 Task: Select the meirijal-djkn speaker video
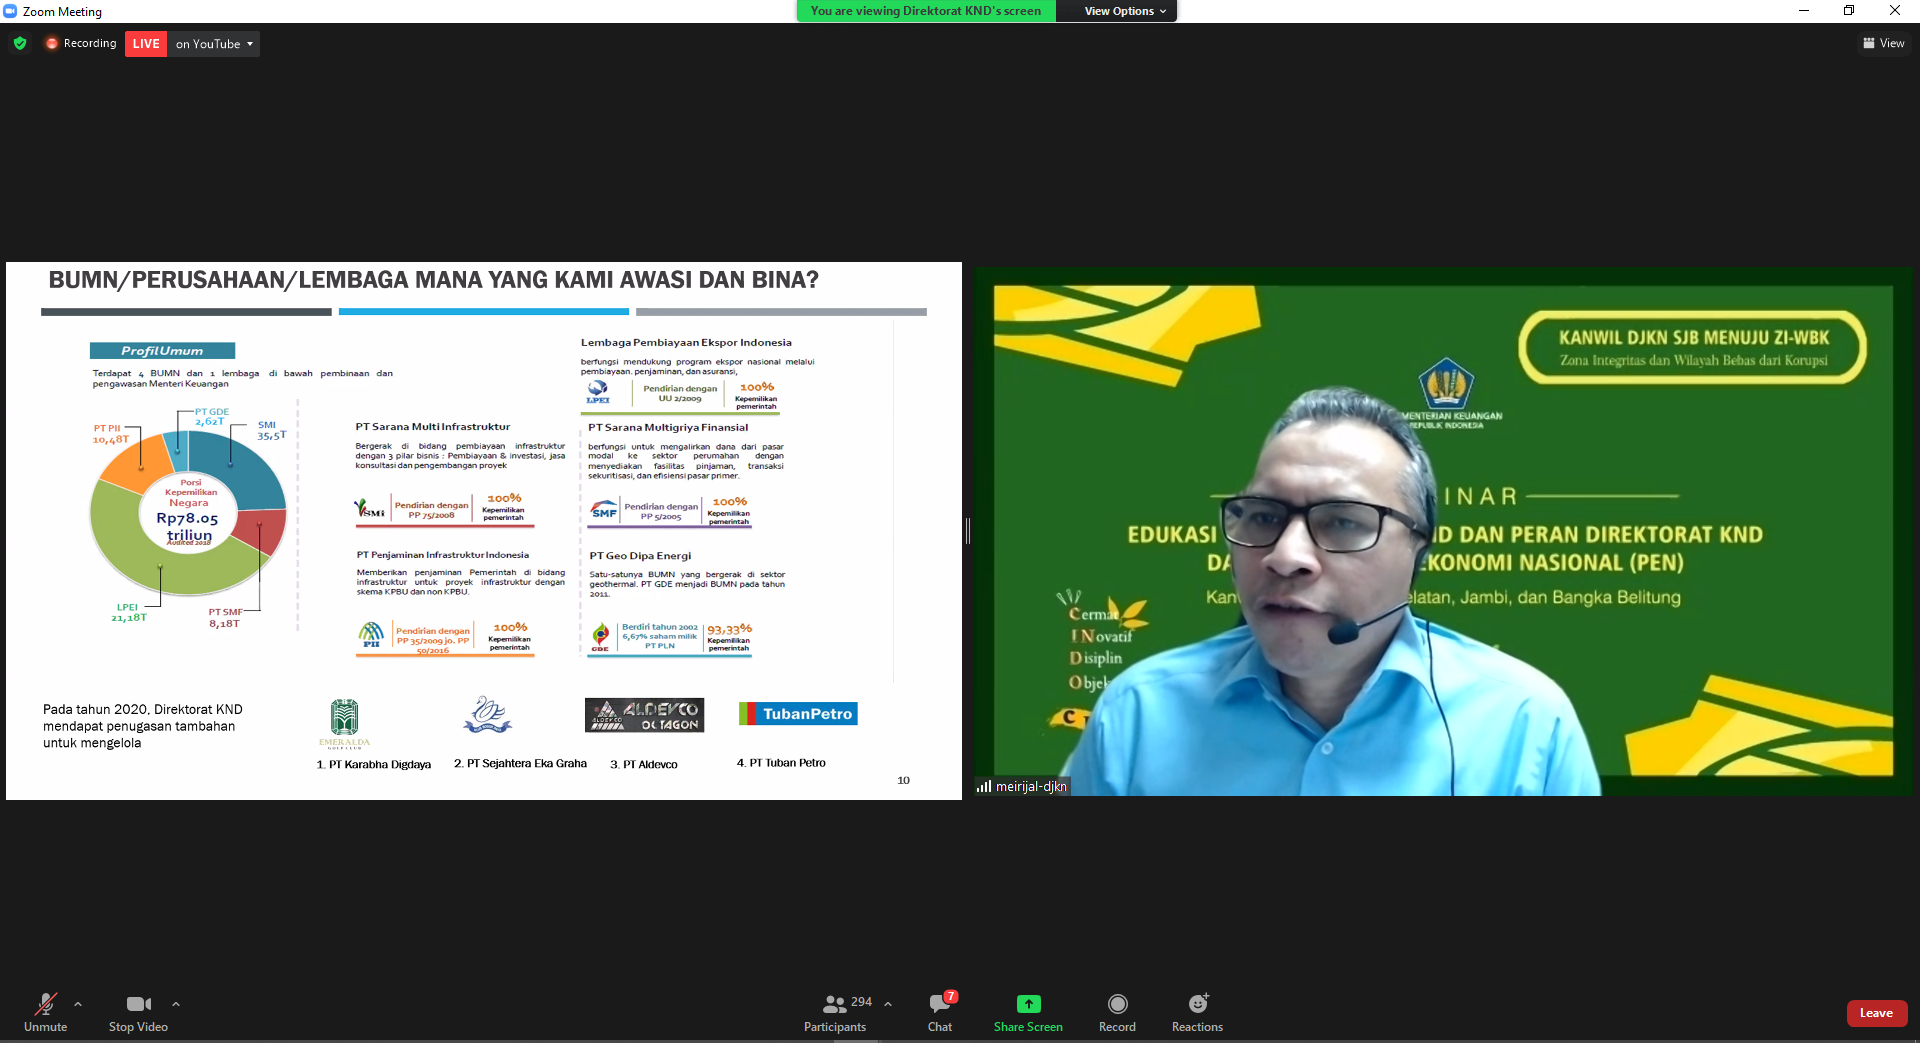point(1442,531)
